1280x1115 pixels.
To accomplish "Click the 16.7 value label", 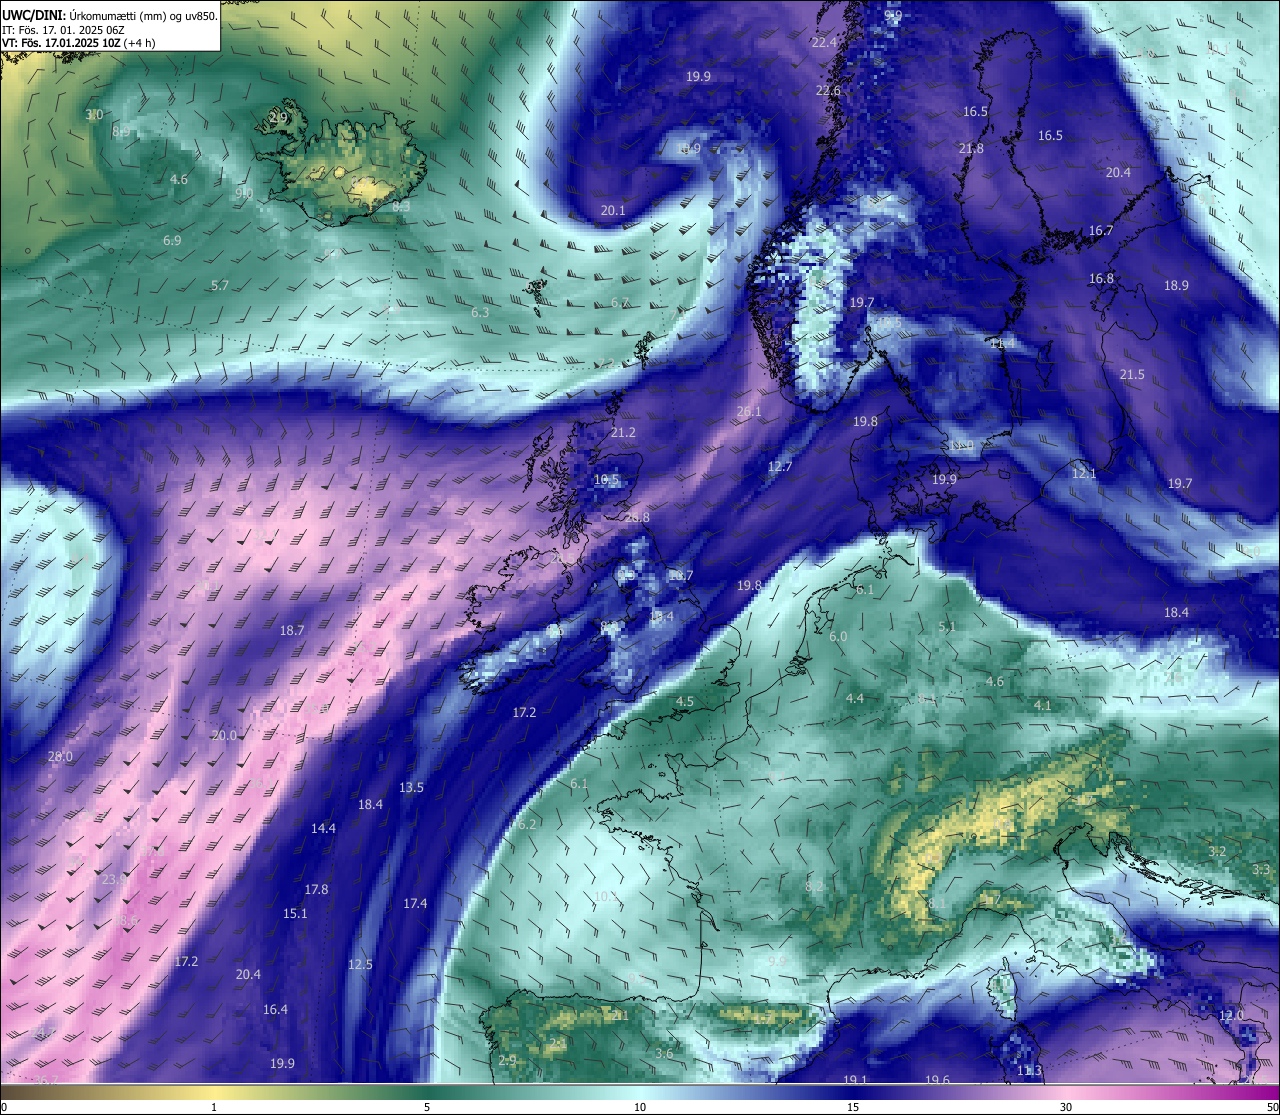I will (x=1100, y=231).
